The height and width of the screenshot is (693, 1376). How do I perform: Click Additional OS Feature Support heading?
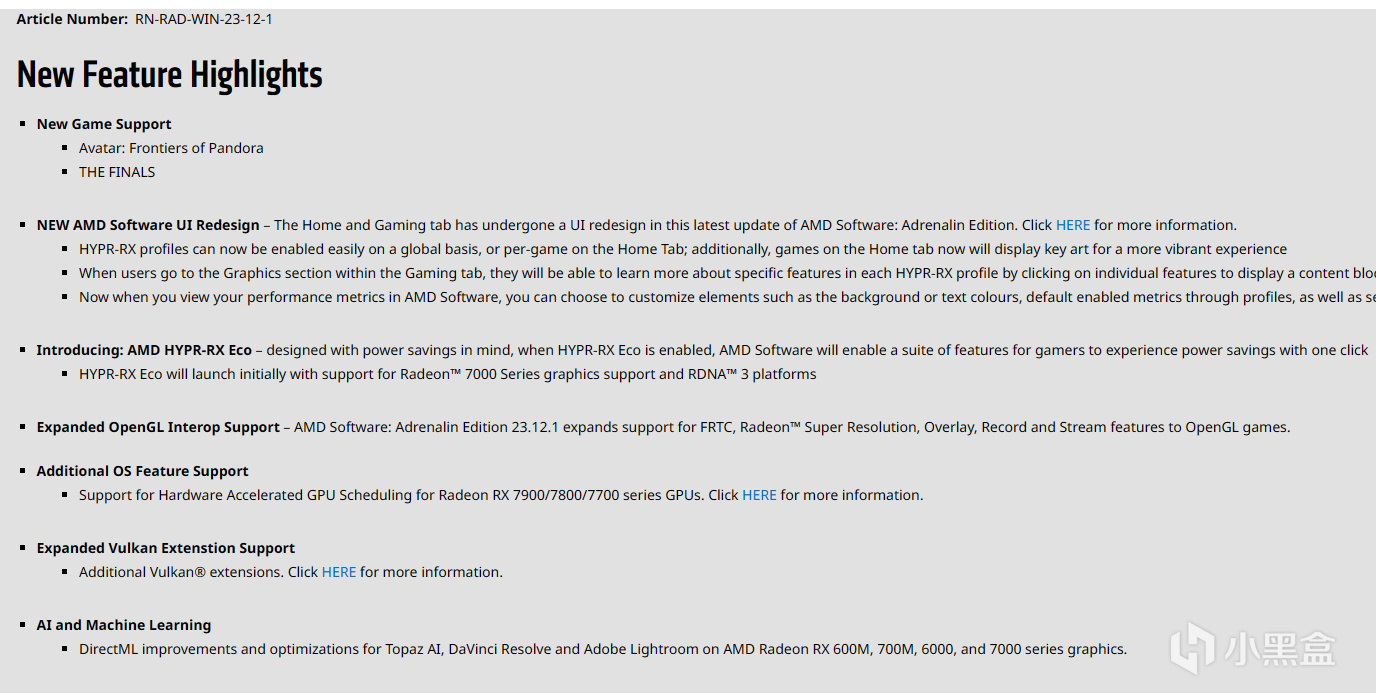pyautogui.click(x=143, y=471)
